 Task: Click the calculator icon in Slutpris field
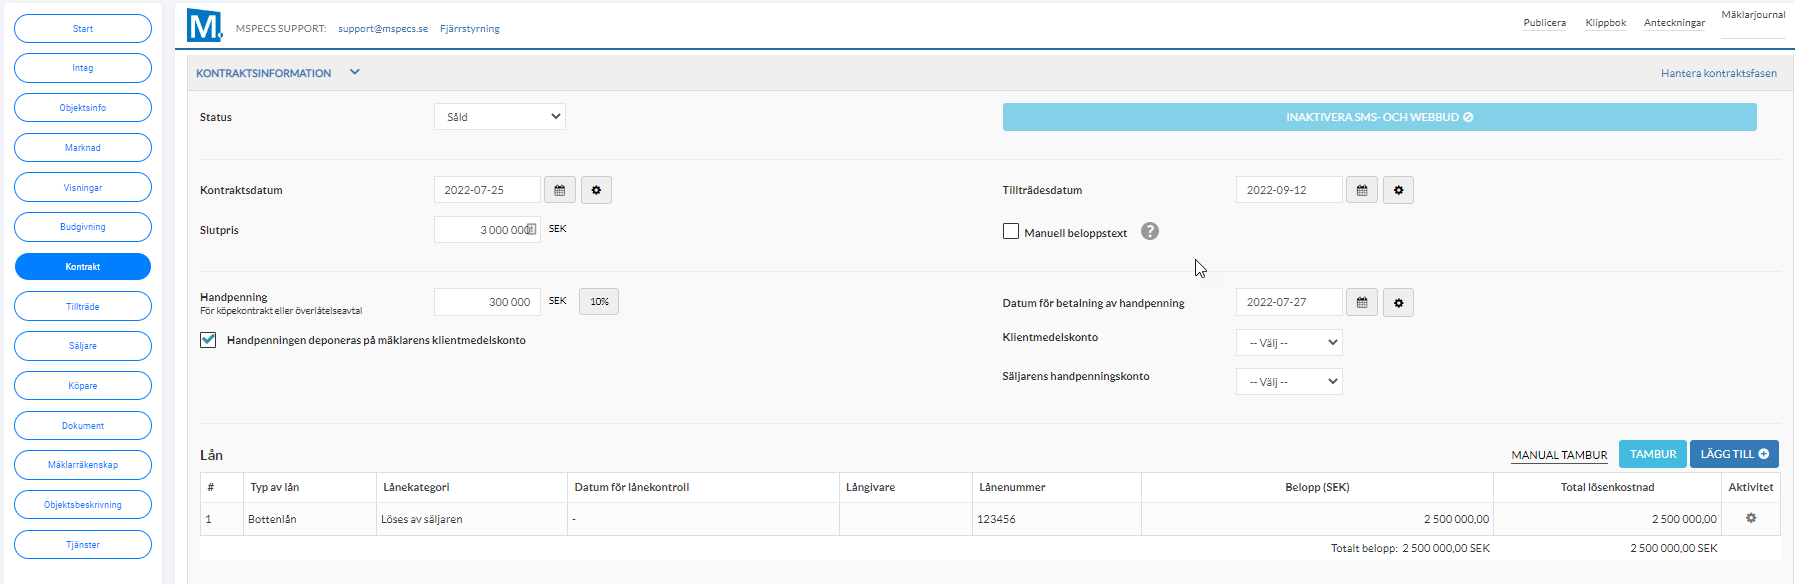531,229
